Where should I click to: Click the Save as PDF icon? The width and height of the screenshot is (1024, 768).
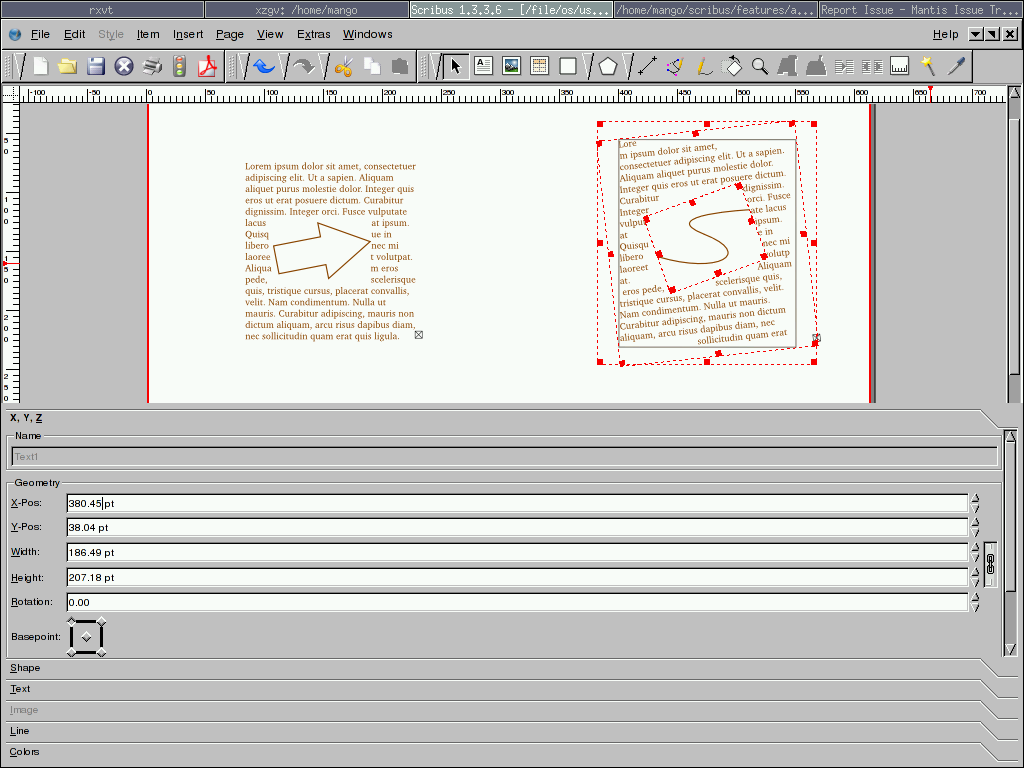click(x=207, y=67)
